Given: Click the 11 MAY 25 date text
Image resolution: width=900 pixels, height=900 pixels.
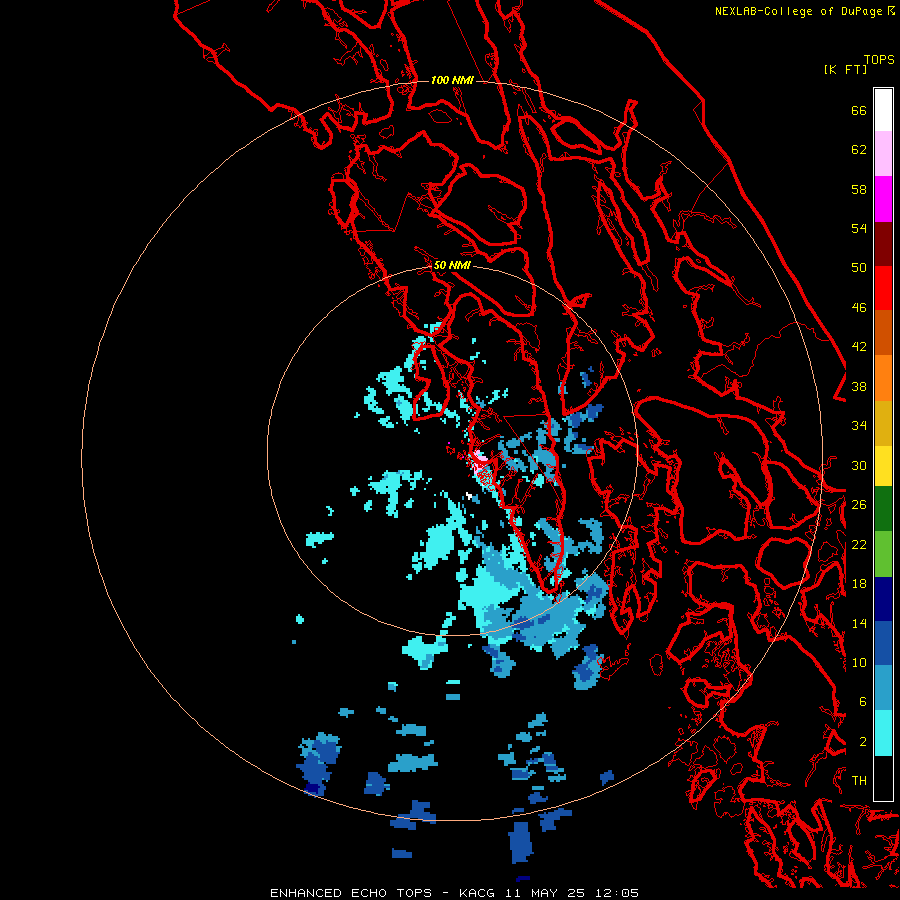Looking at the screenshot, I should click(545, 893).
